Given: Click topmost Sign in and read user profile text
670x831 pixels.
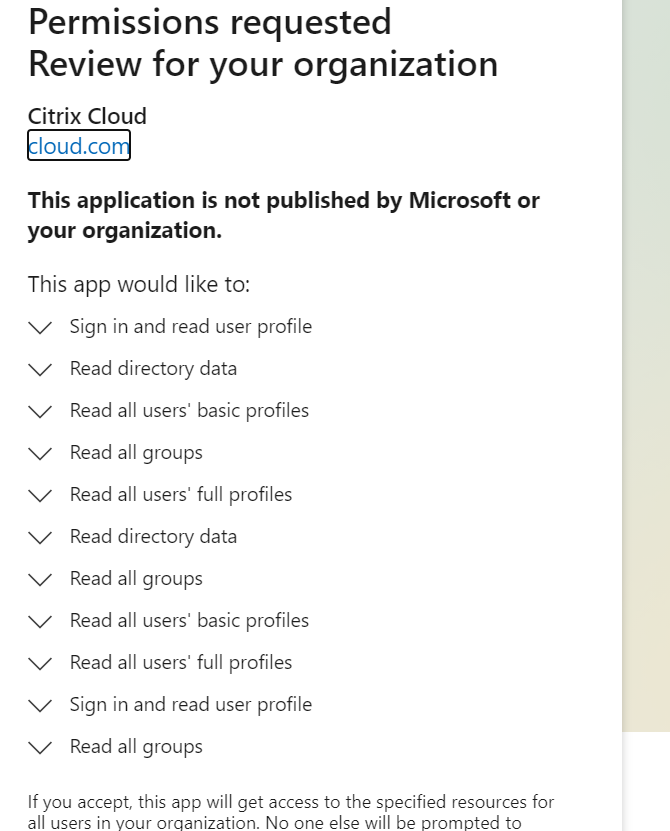Looking at the screenshot, I should tap(191, 327).
